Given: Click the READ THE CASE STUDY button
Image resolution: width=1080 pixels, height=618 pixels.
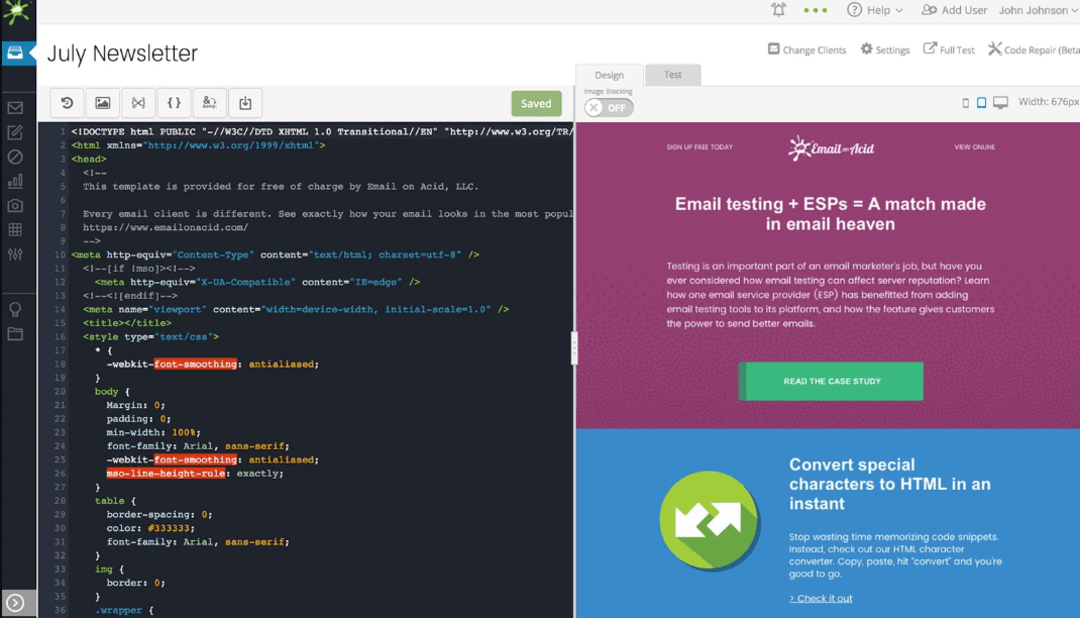Looking at the screenshot, I should pyautogui.click(x=831, y=381).
